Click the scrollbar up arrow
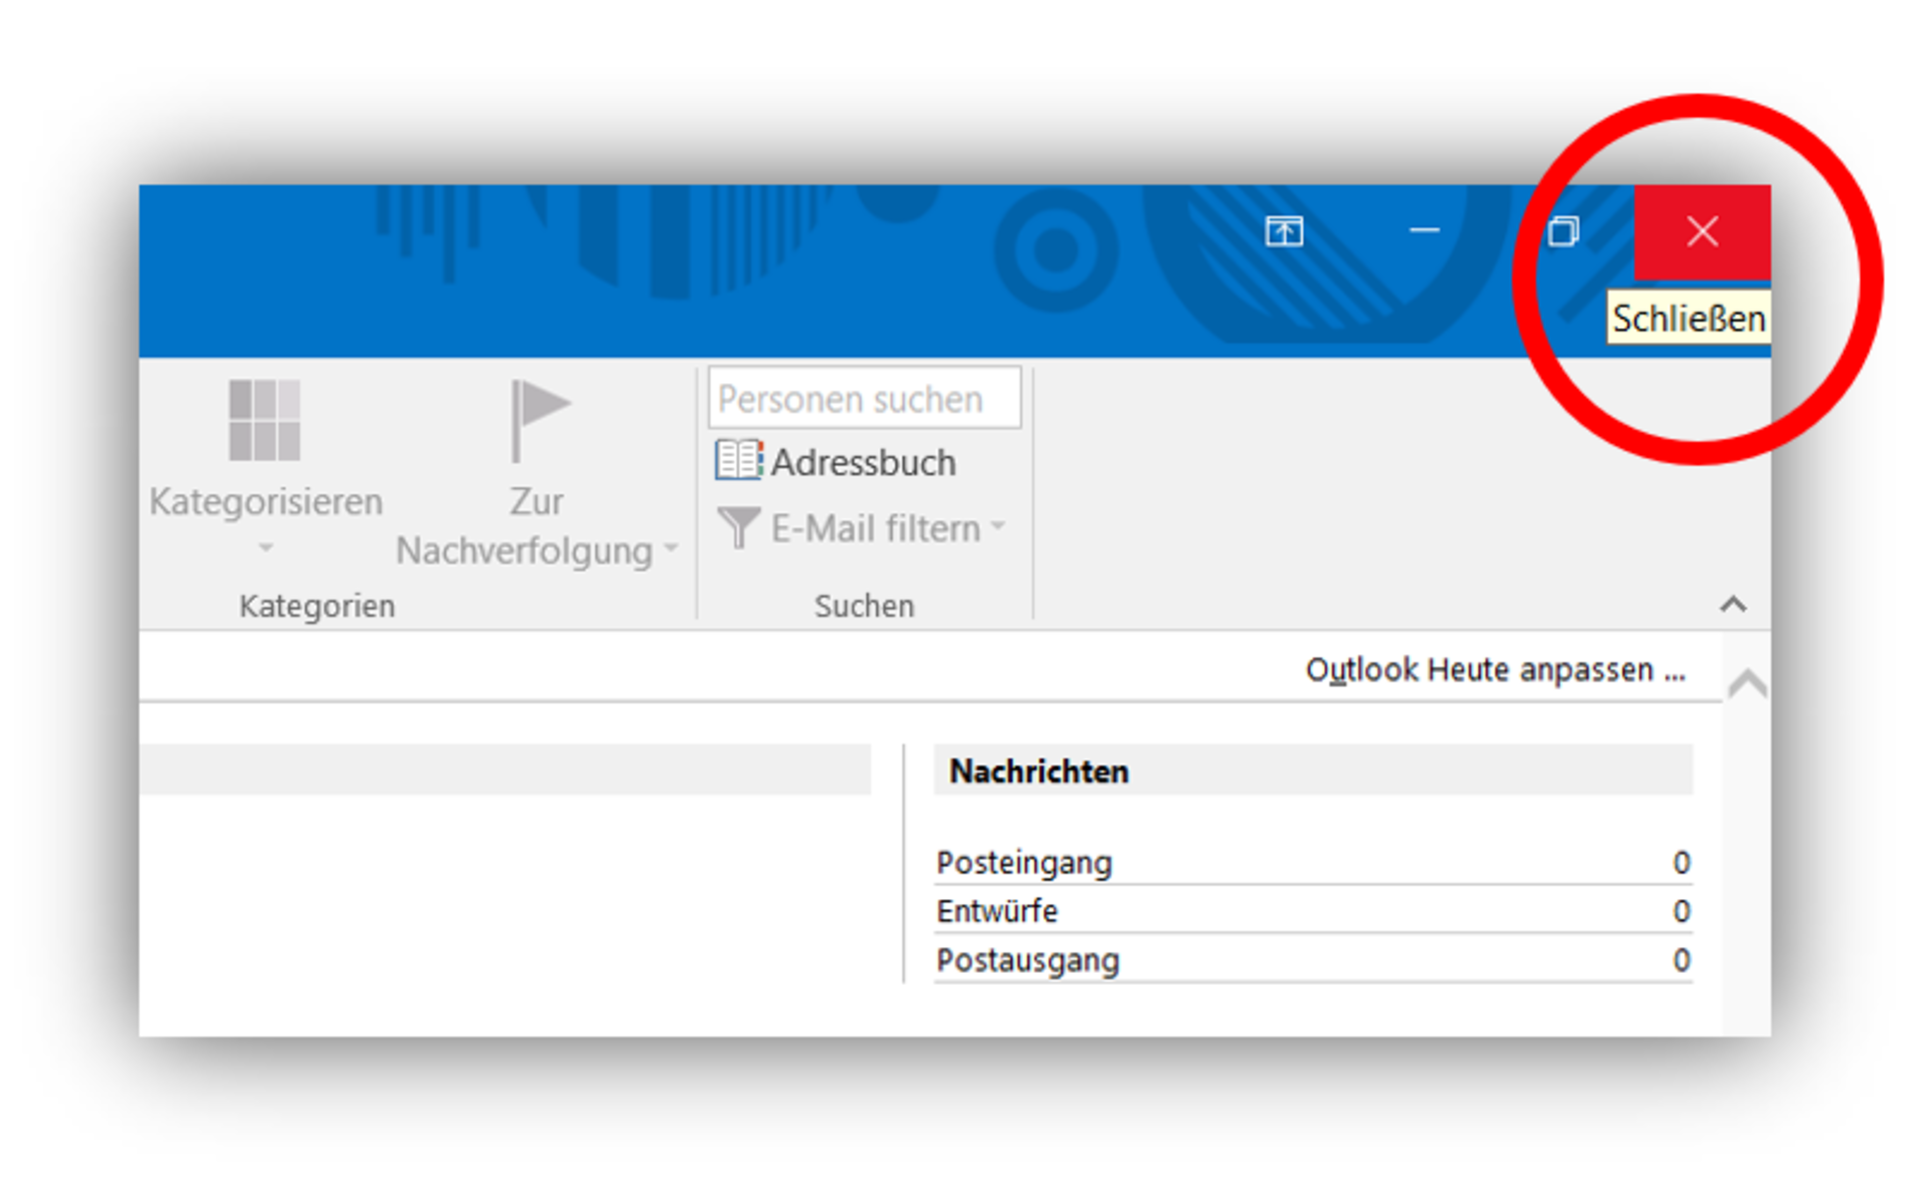Screen dimensions: 1920x1200 [x=1747, y=684]
